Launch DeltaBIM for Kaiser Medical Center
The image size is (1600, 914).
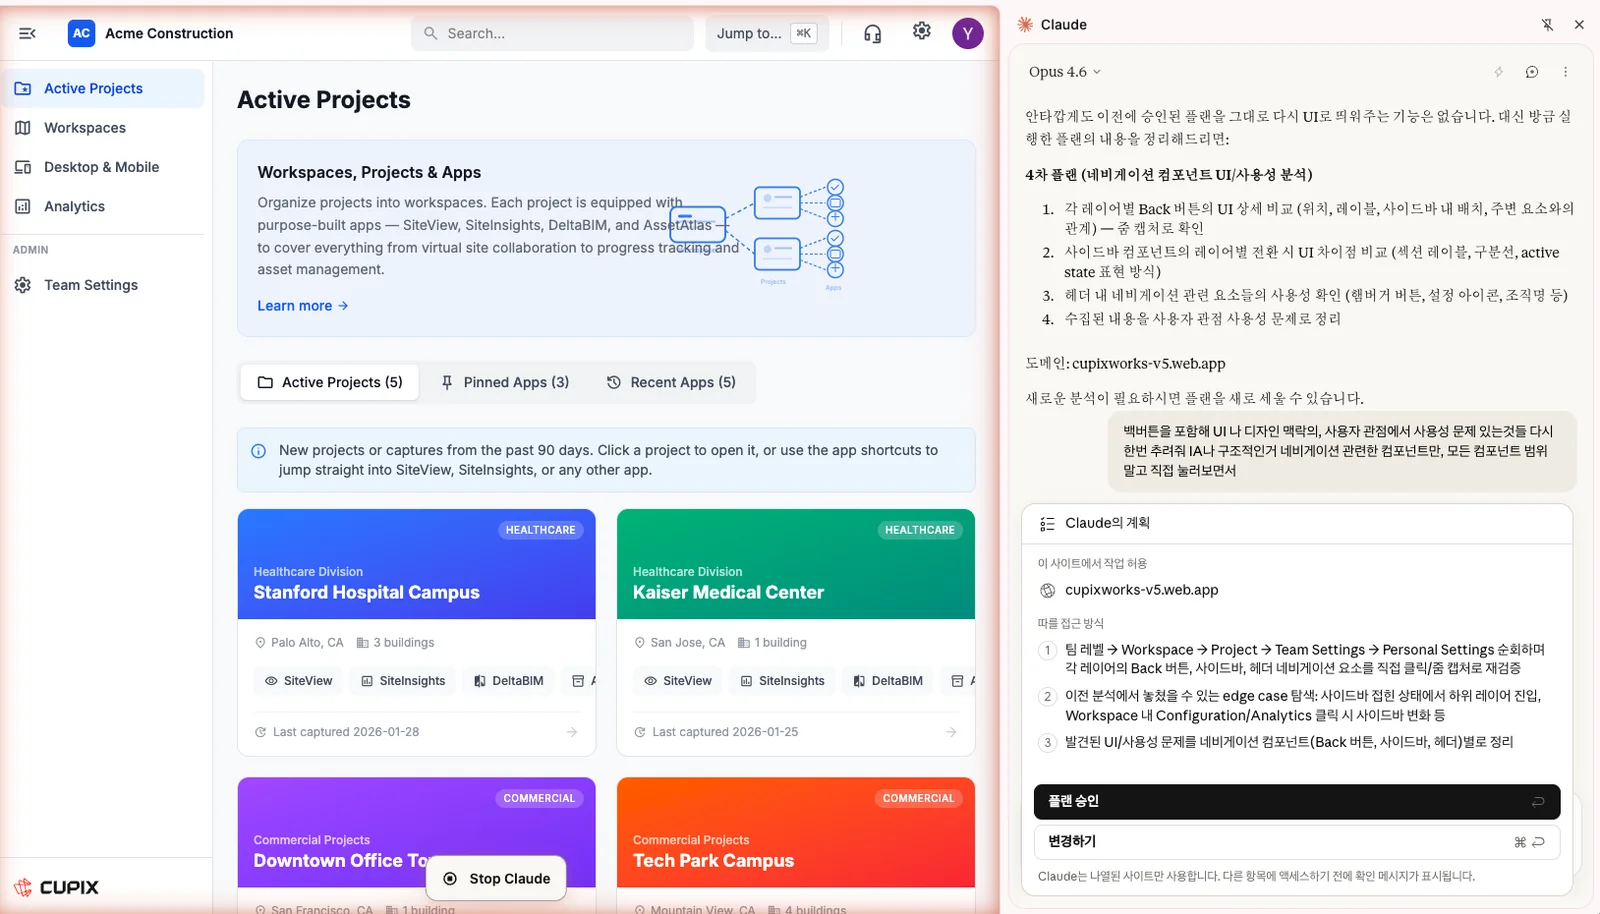888,681
